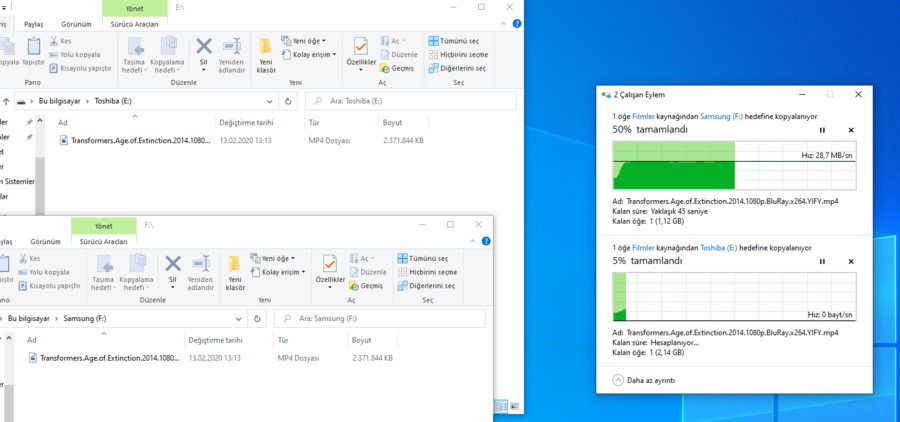Pause the copy to Toshiba (E:)
900x422 pixels.
point(822,261)
